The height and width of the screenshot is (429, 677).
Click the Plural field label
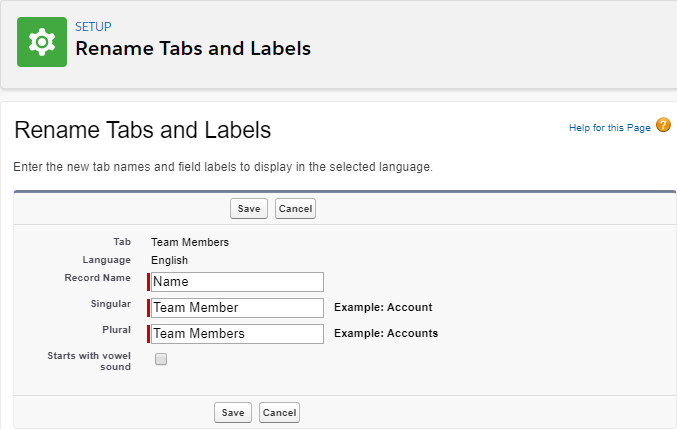coord(115,329)
